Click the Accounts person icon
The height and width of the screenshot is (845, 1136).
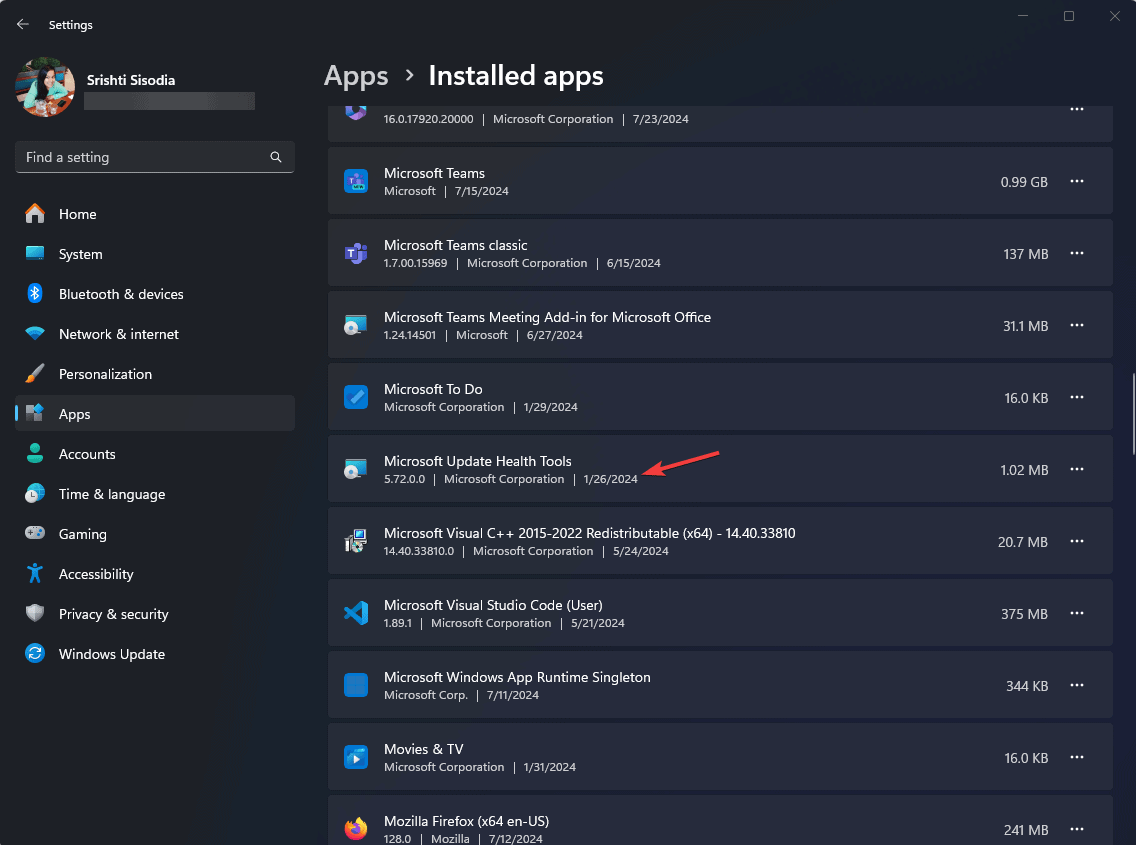pyautogui.click(x=35, y=453)
